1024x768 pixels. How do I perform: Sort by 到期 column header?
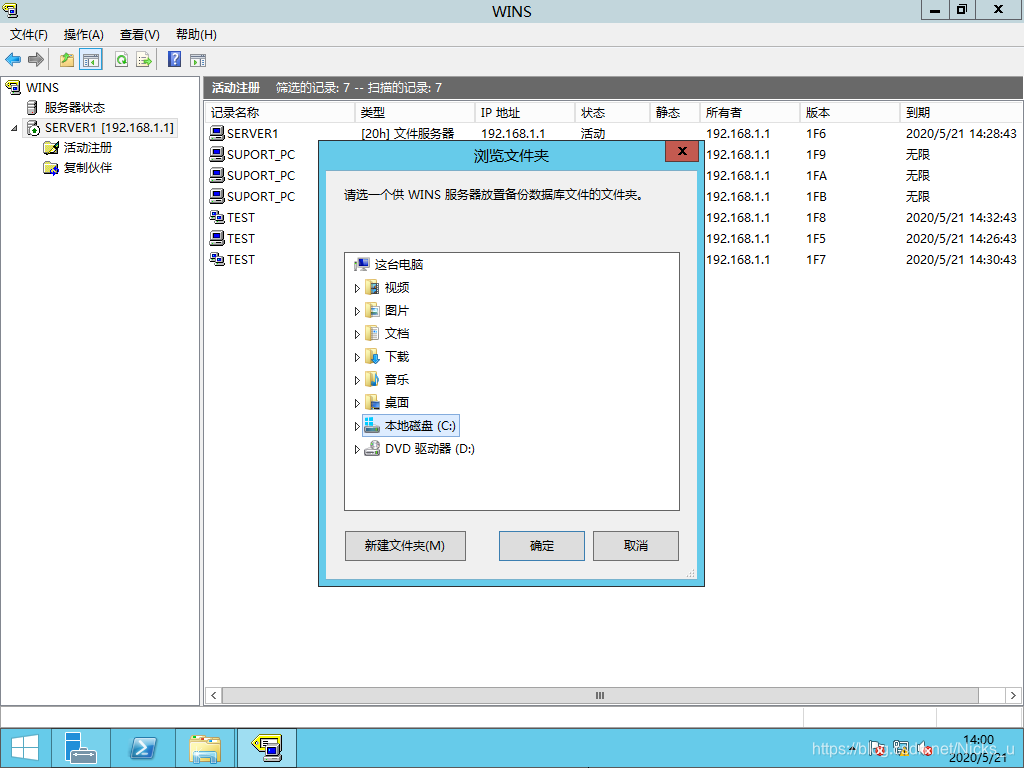[x=961, y=112]
